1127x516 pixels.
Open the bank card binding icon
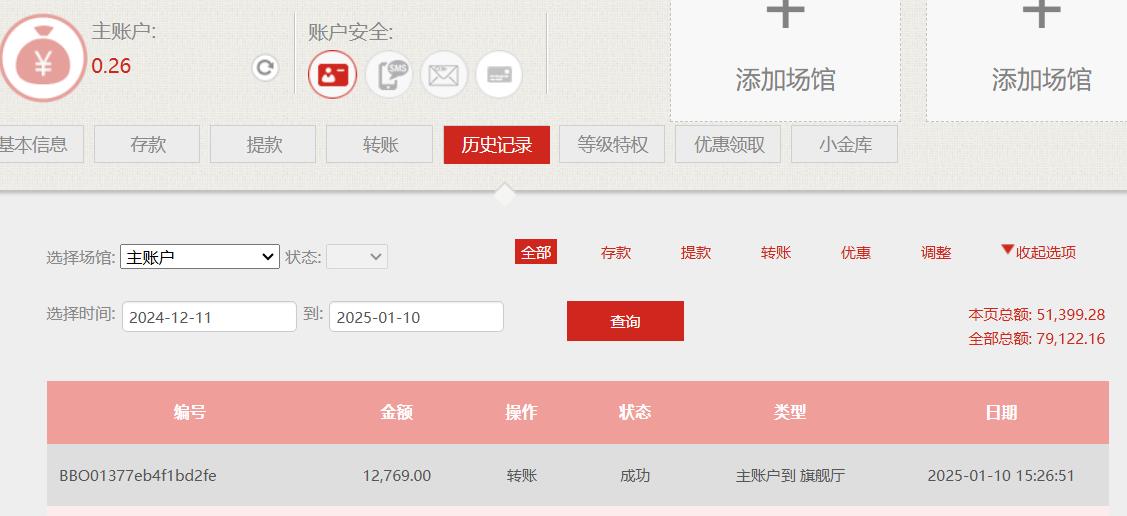point(499,74)
